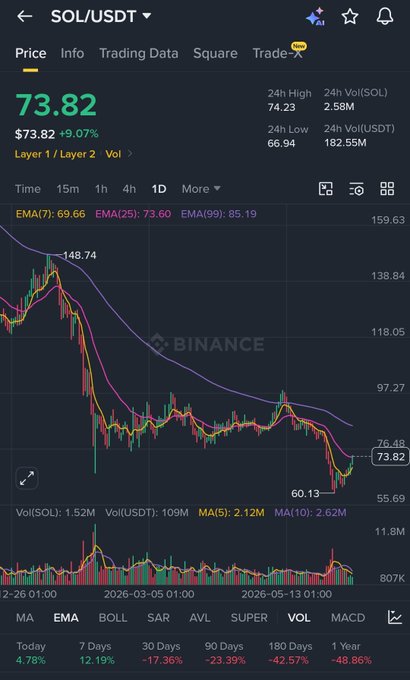Tap the MA(10): 2.62M volume label
This screenshot has height=680, width=410.
310,513
